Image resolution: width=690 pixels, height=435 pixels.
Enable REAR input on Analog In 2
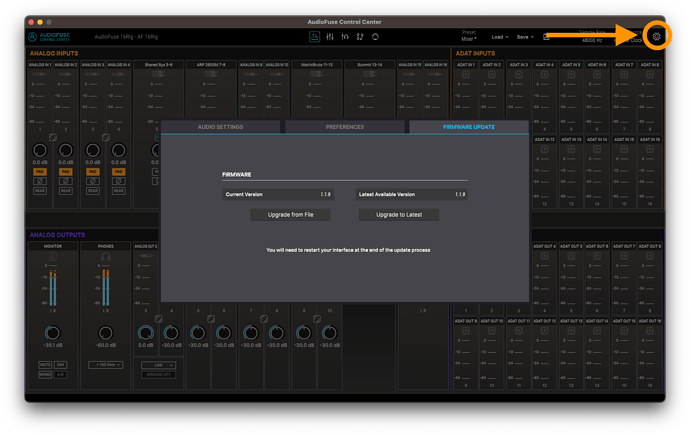tap(66, 191)
